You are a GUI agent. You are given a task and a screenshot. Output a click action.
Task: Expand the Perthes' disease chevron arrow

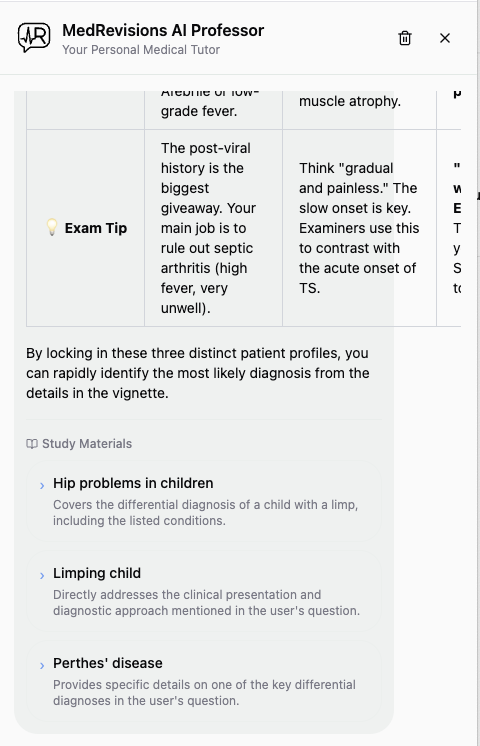pyautogui.click(x=42, y=665)
